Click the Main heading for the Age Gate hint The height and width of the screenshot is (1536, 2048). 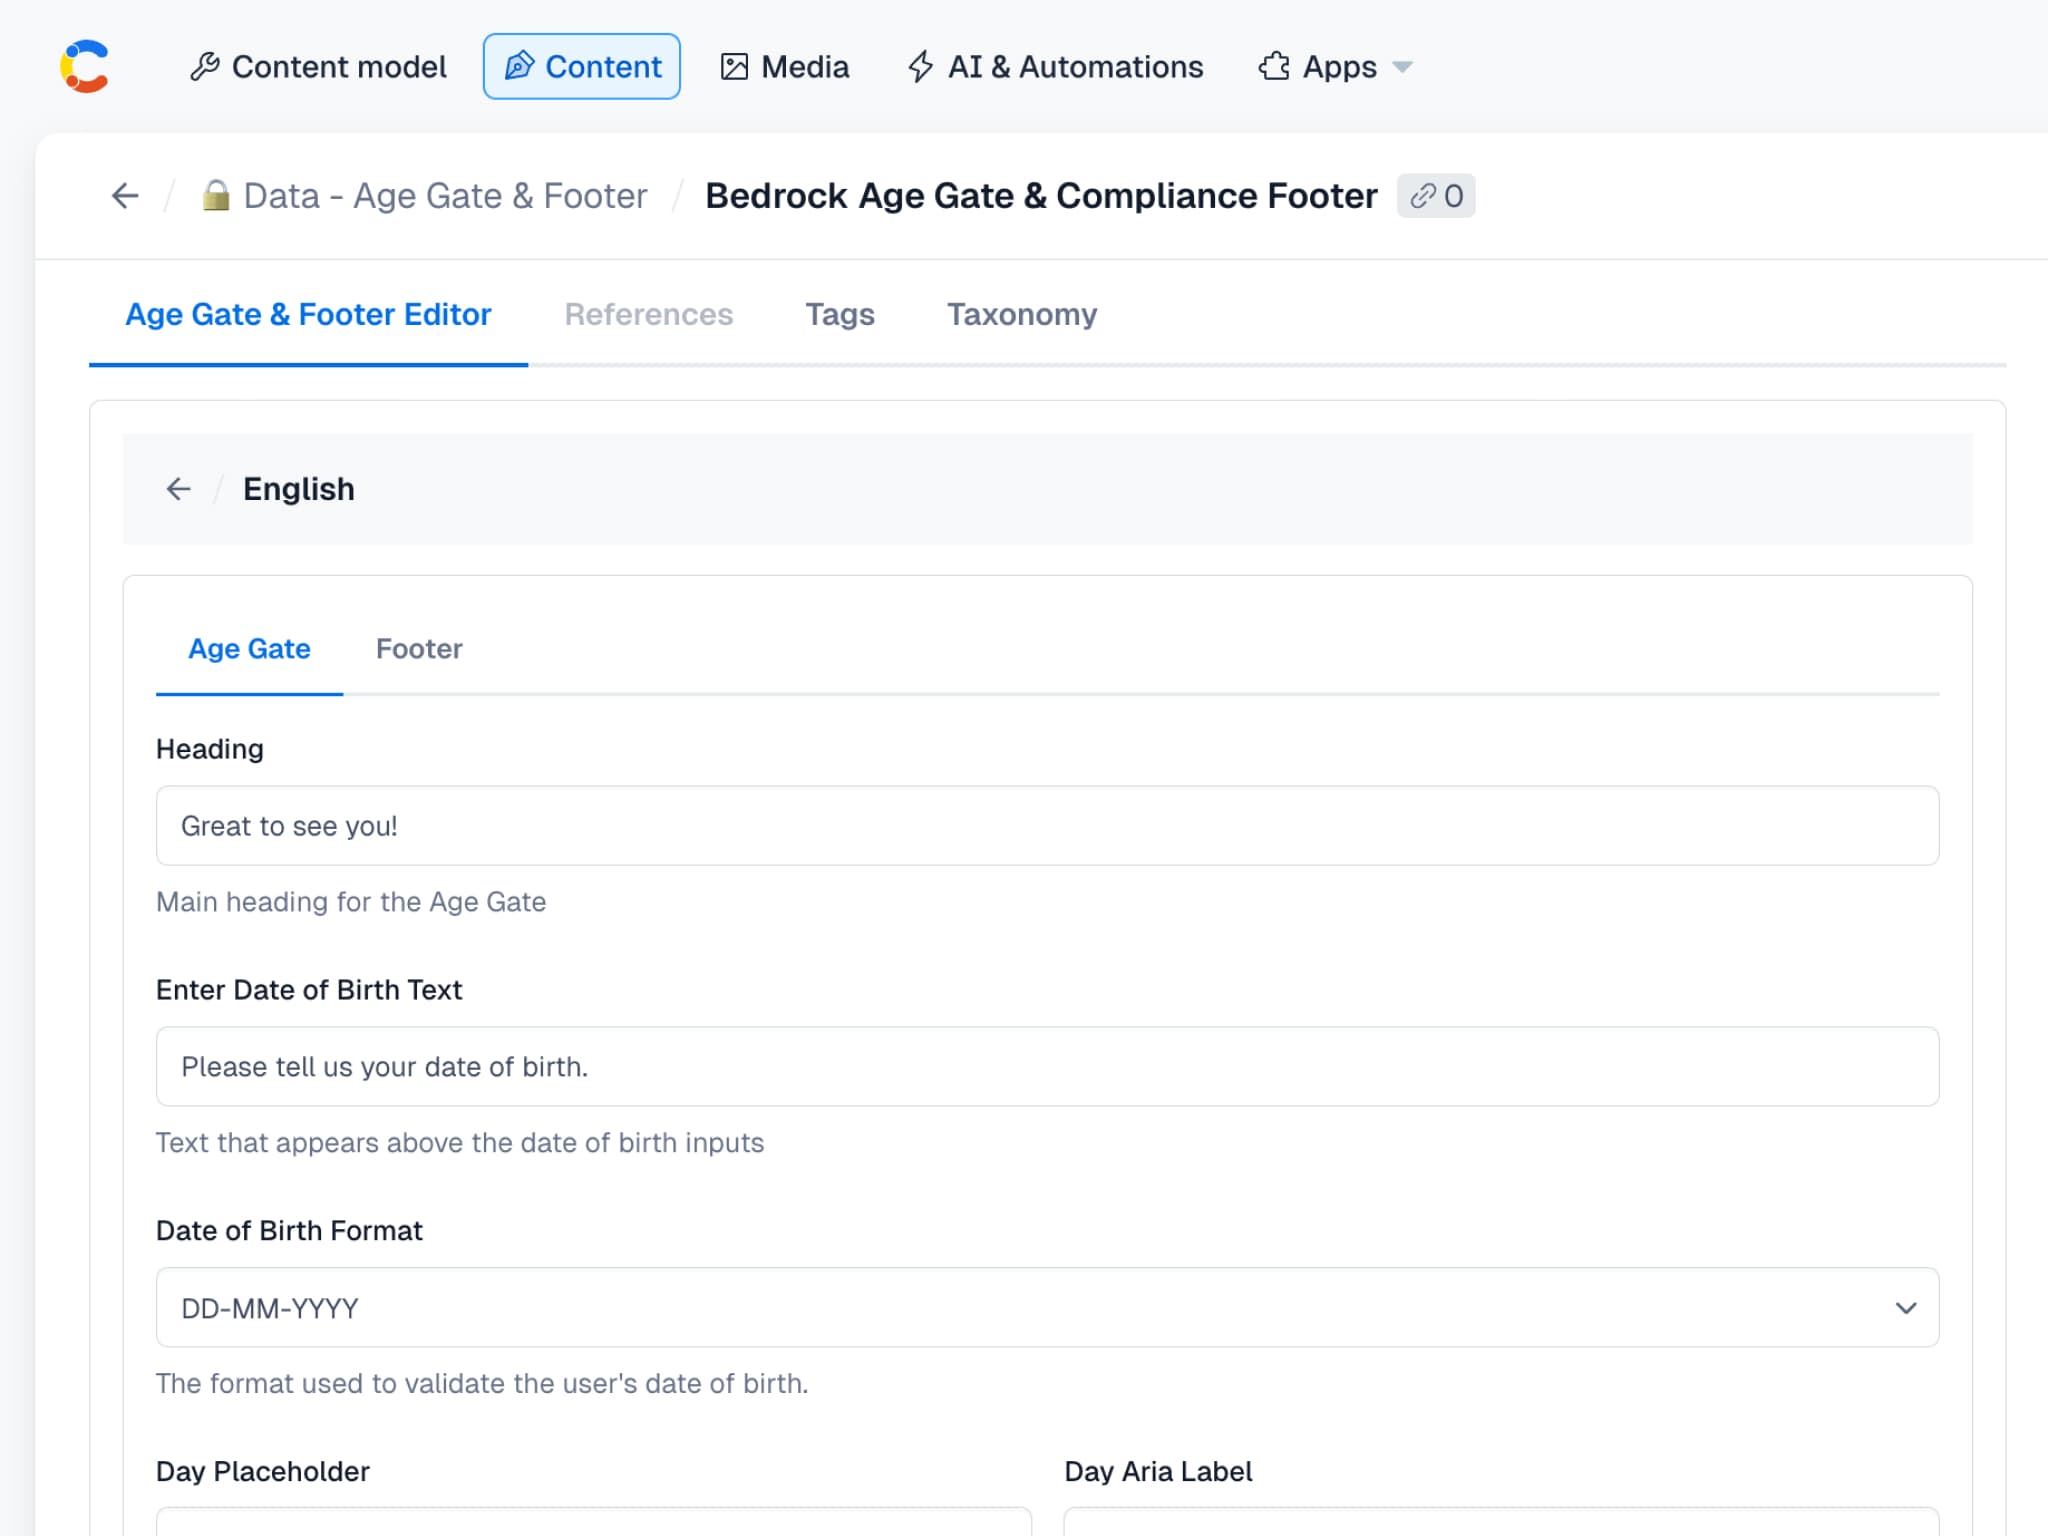[x=351, y=902]
